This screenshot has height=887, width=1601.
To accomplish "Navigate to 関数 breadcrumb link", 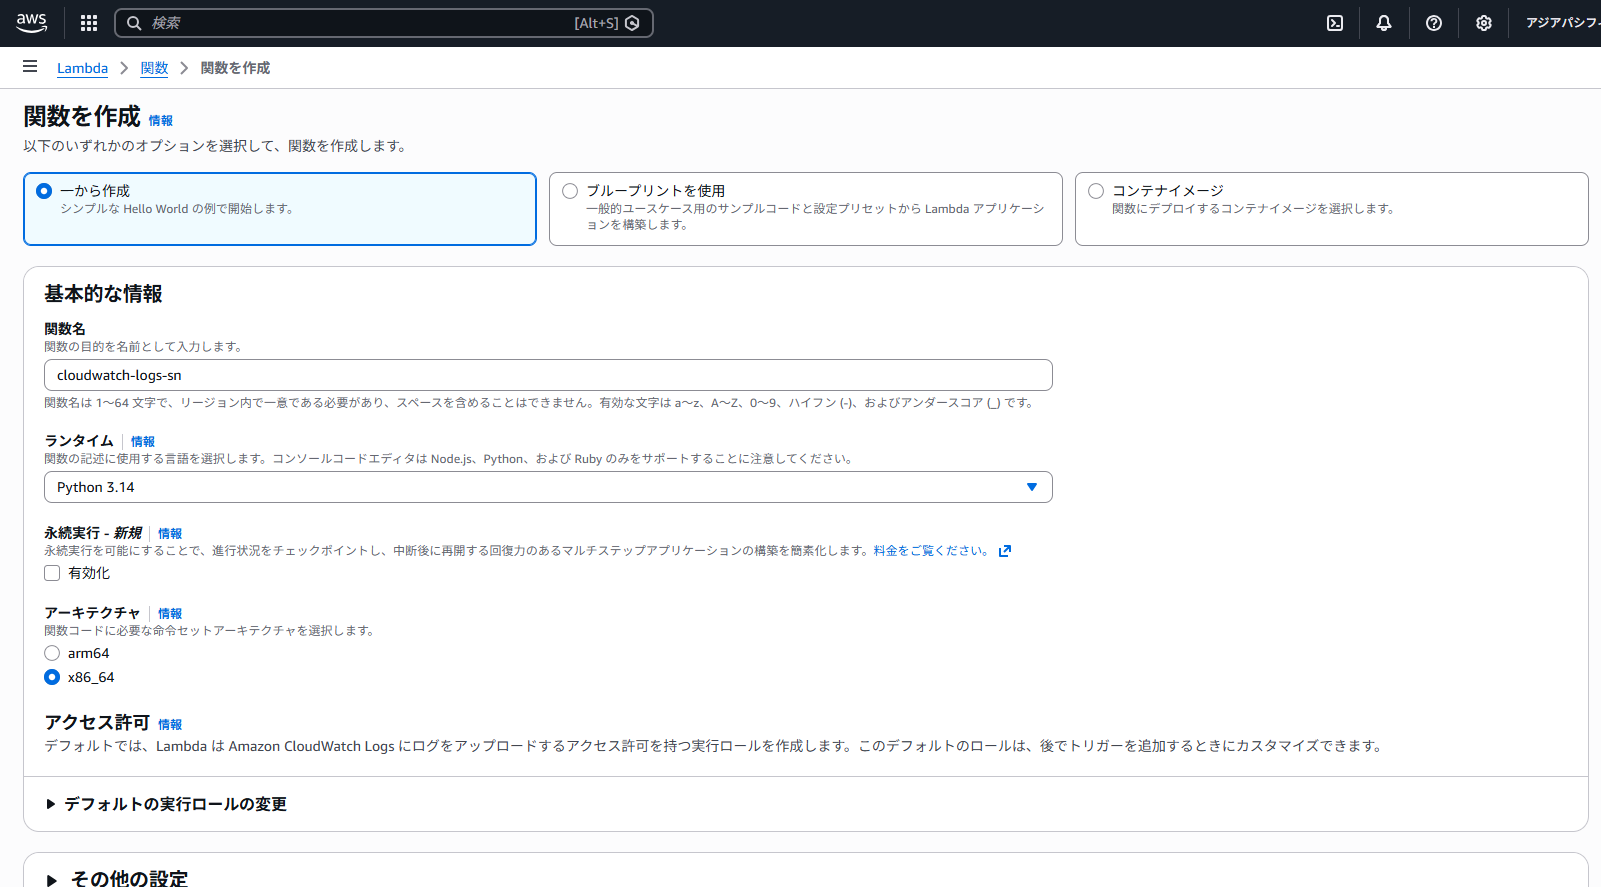I will tap(154, 68).
